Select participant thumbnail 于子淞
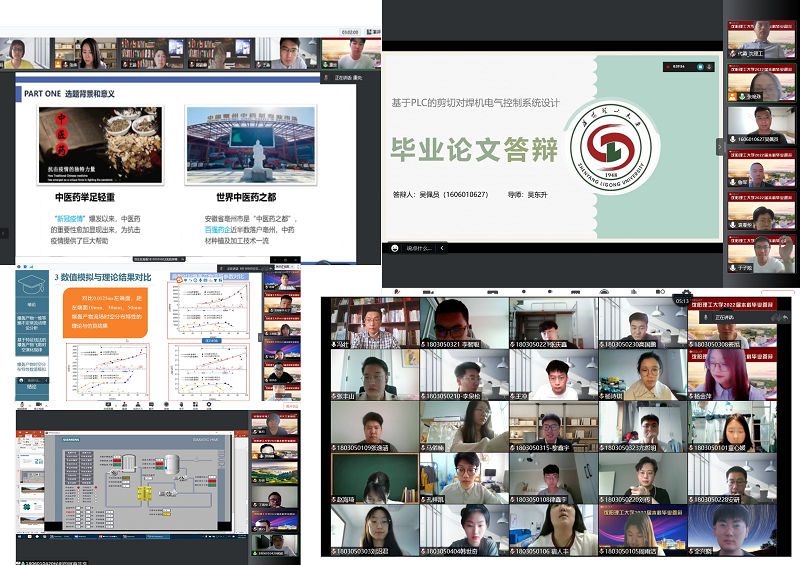This screenshot has height=565, width=800. [x=761, y=254]
